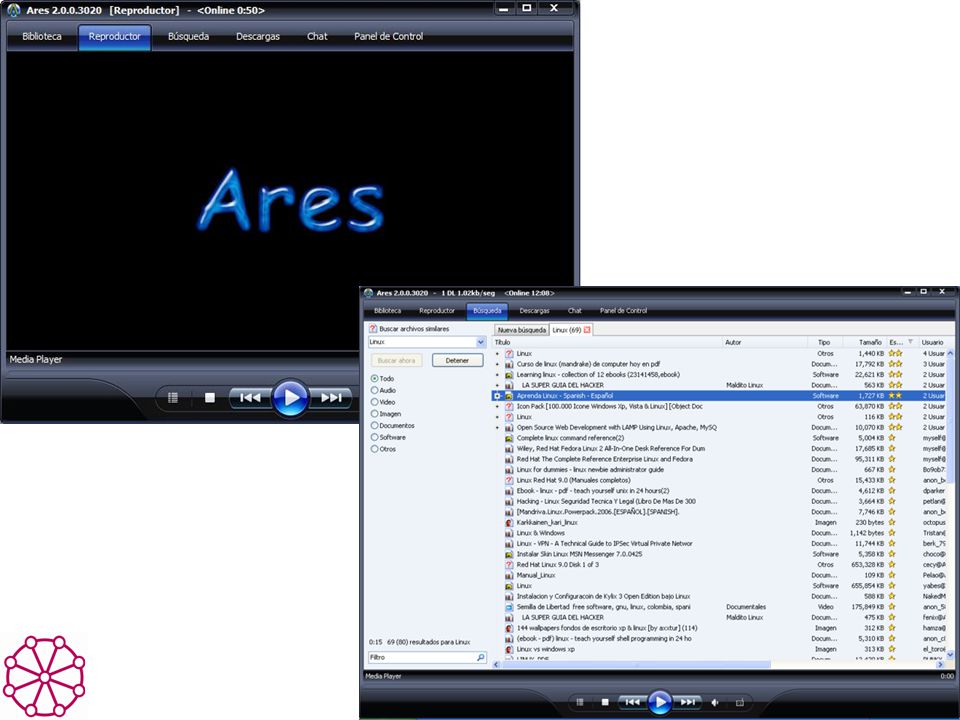The height and width of the screenshot is (720, 960).
Task: Expand Curso de linux (mandrake) result
Action: point(497,364)
